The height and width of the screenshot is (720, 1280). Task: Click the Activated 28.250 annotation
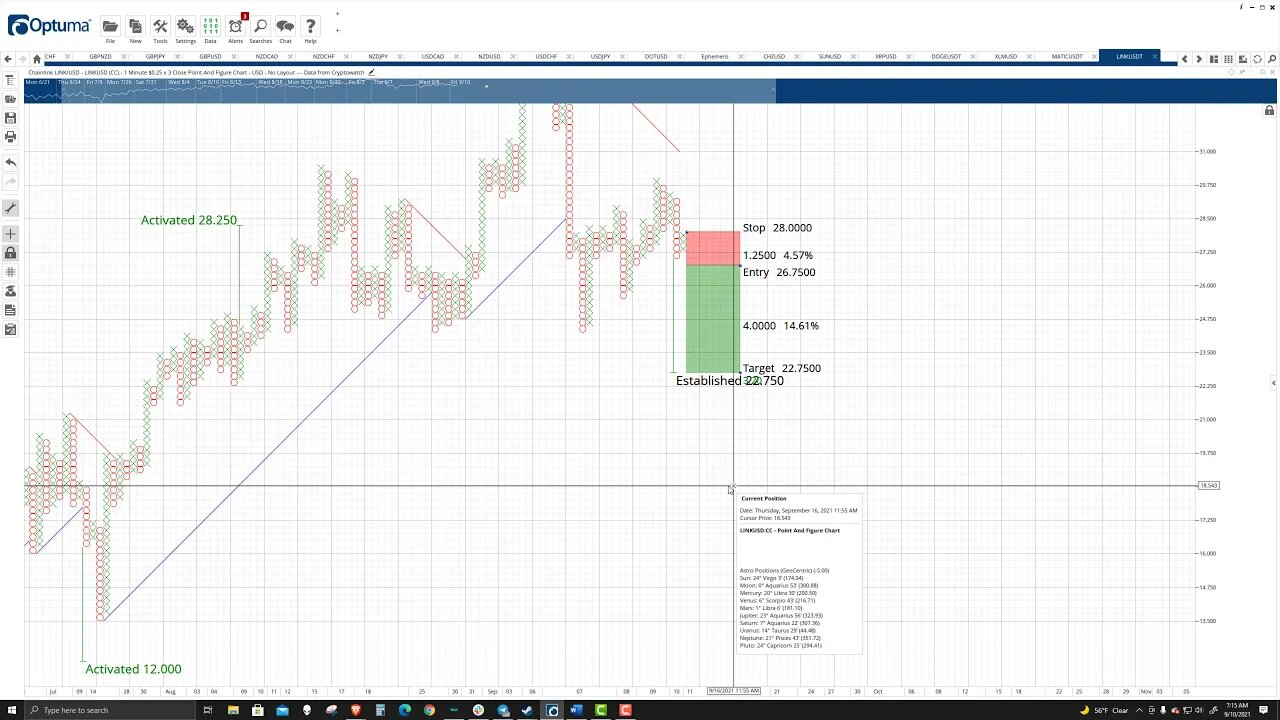pos(188,220)
